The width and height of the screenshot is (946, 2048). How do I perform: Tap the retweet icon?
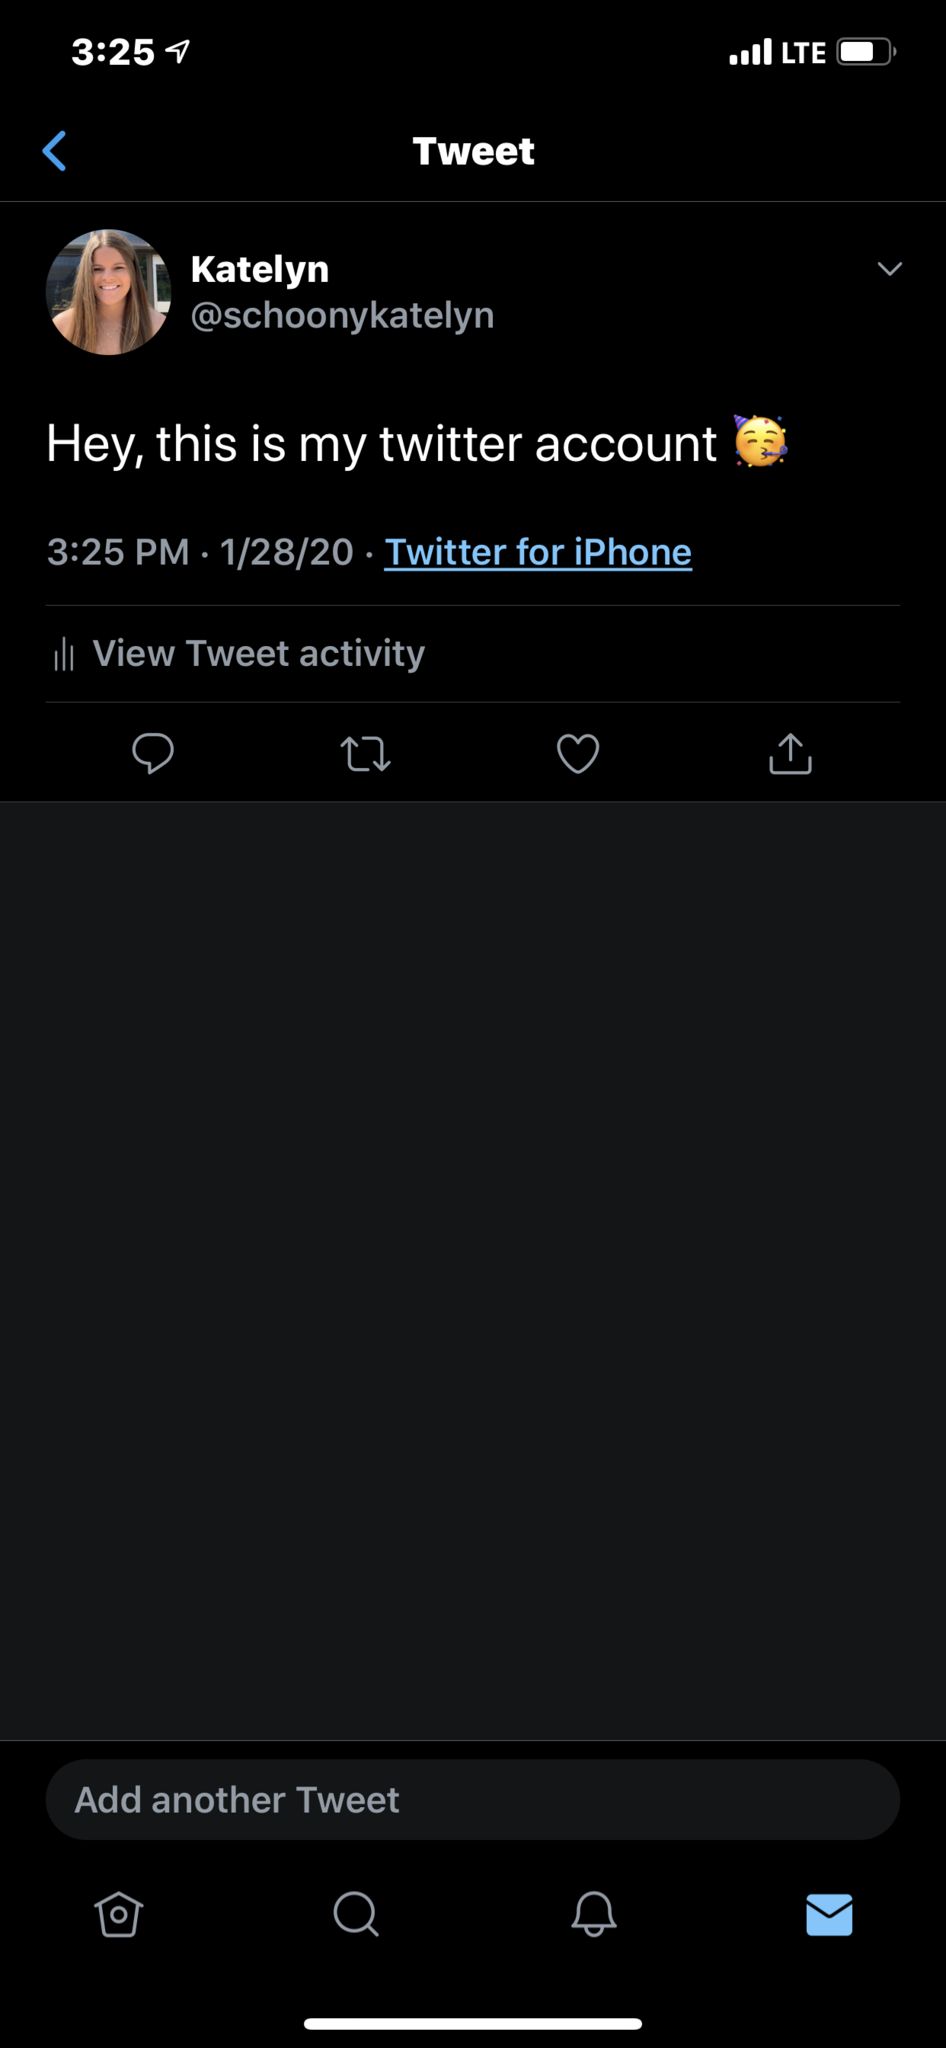(x=365, y=754)
